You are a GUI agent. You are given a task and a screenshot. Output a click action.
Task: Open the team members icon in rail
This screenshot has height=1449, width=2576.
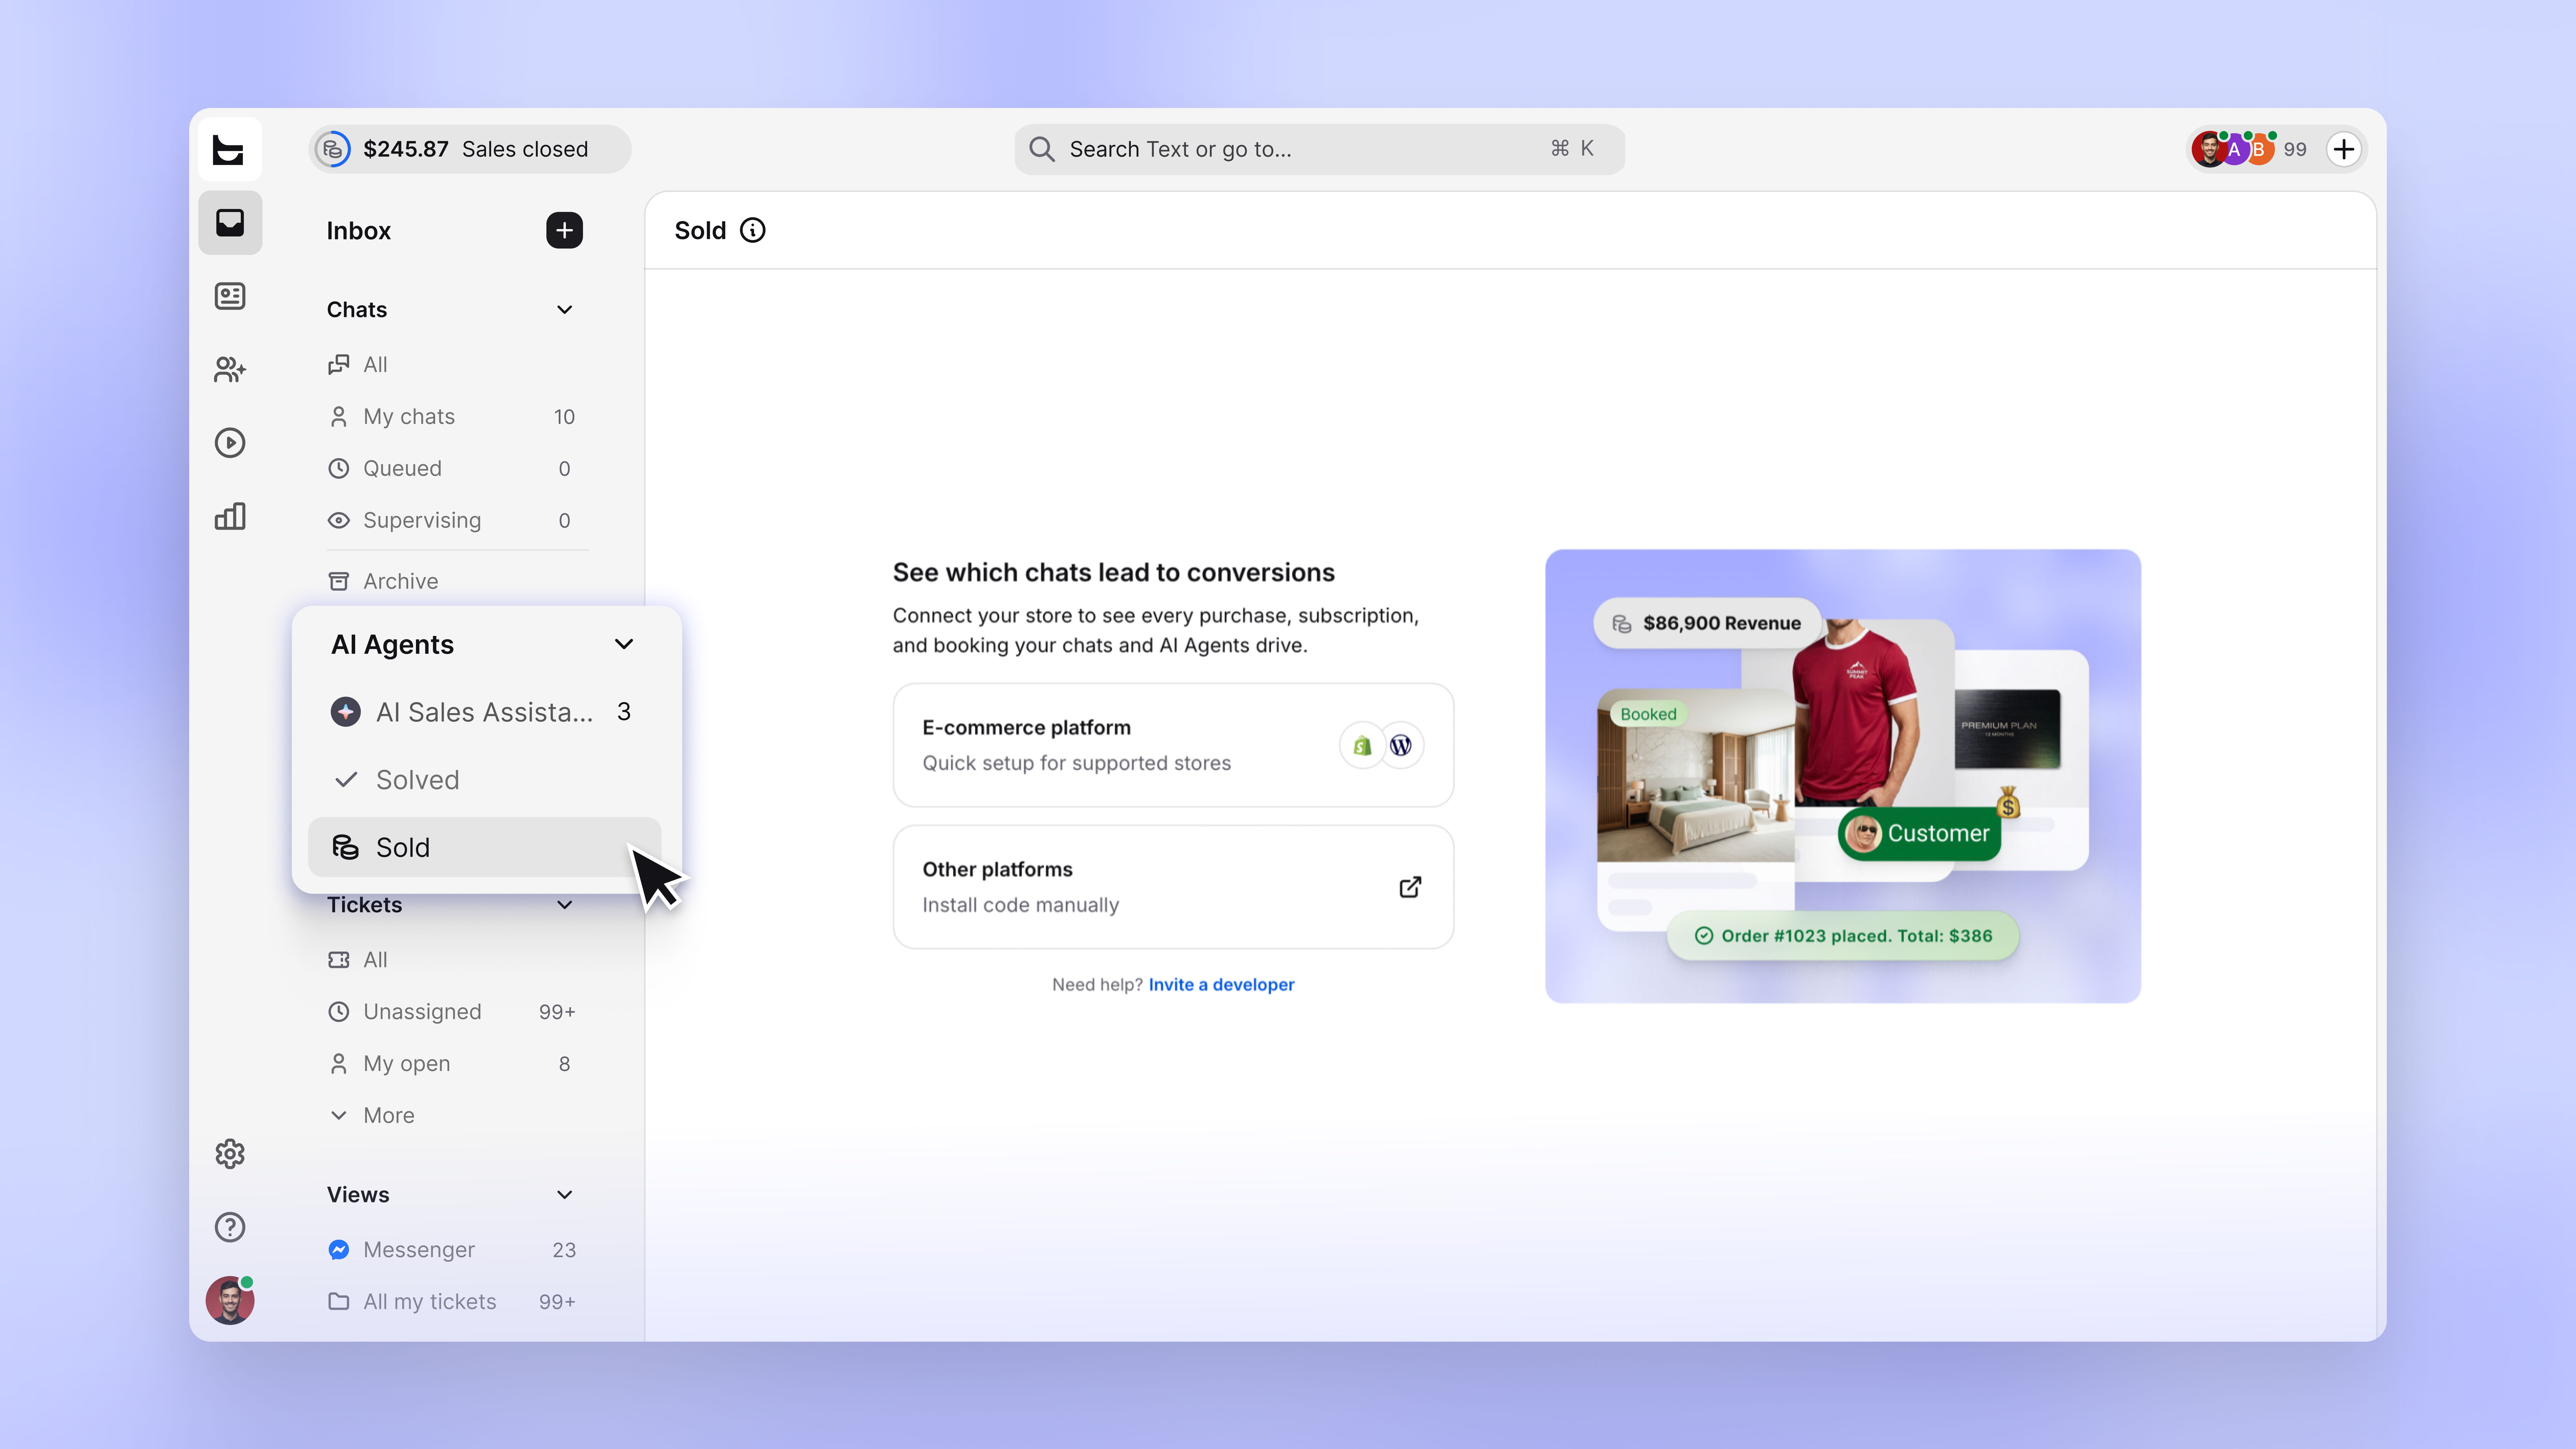[230, 370]
